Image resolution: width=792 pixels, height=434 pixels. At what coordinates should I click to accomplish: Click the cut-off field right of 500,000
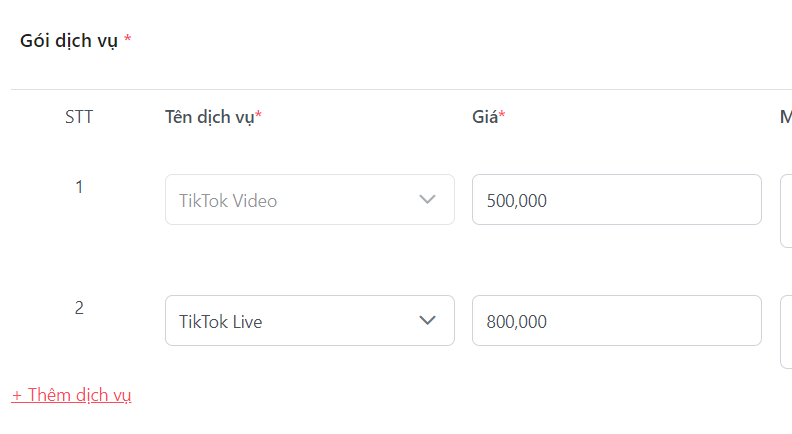click(x=786, y=210)
